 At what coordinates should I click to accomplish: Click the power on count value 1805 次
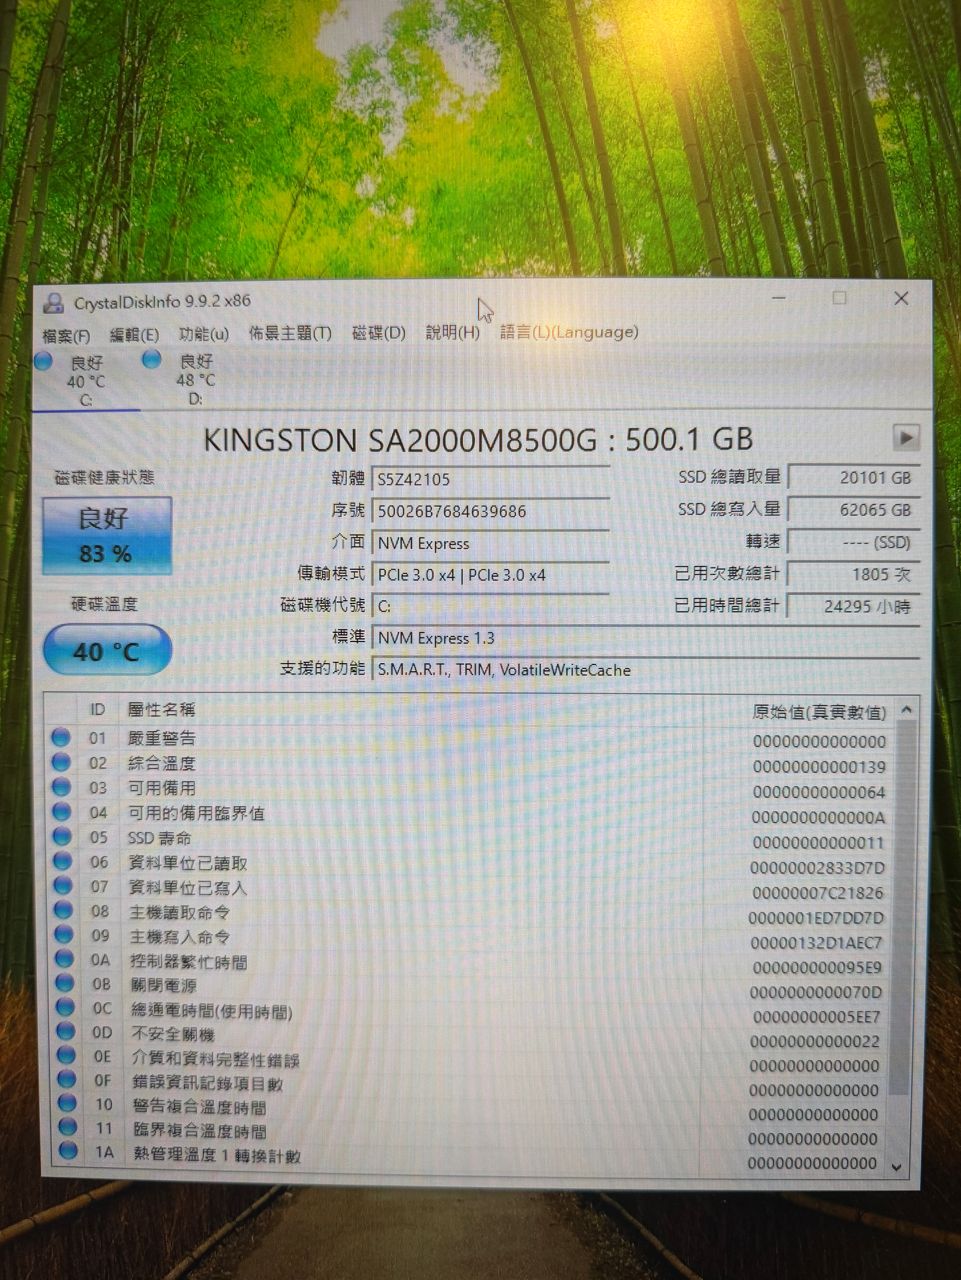(x=853, y=574)
